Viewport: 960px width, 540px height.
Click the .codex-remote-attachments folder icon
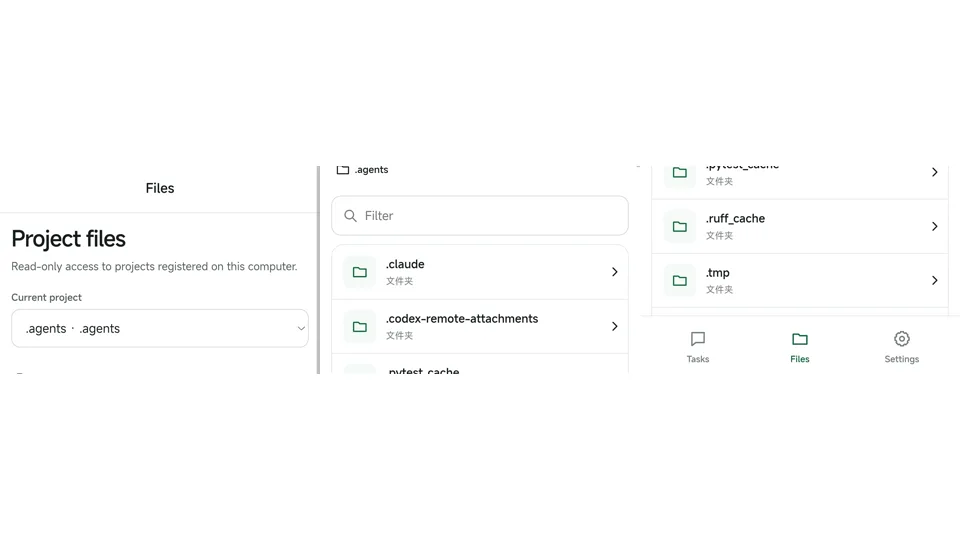360,326
